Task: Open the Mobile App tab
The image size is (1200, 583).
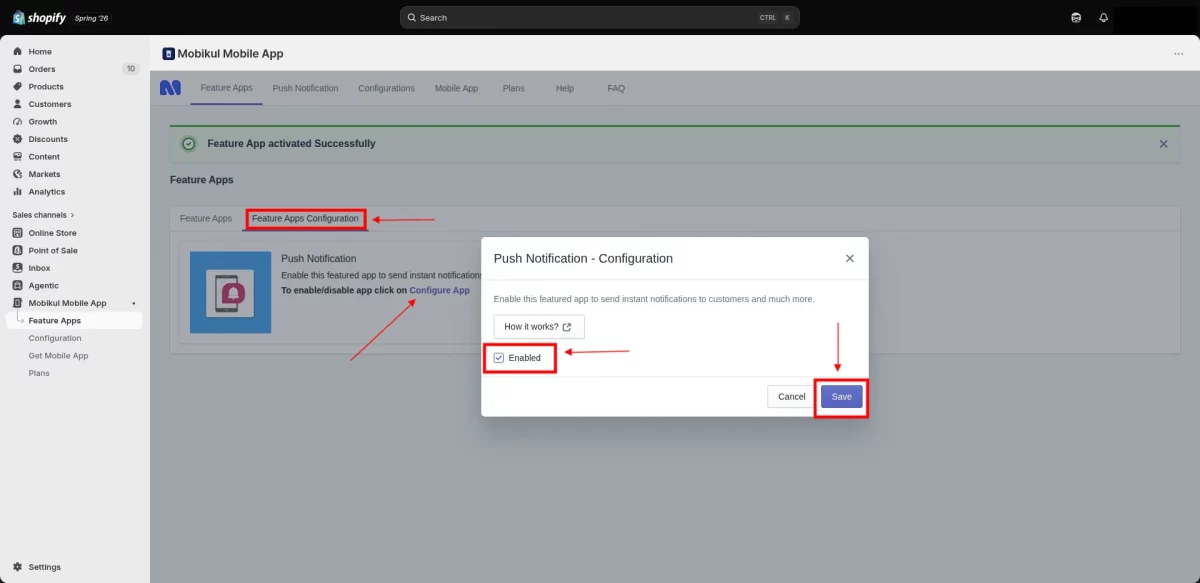Action: 456,88
